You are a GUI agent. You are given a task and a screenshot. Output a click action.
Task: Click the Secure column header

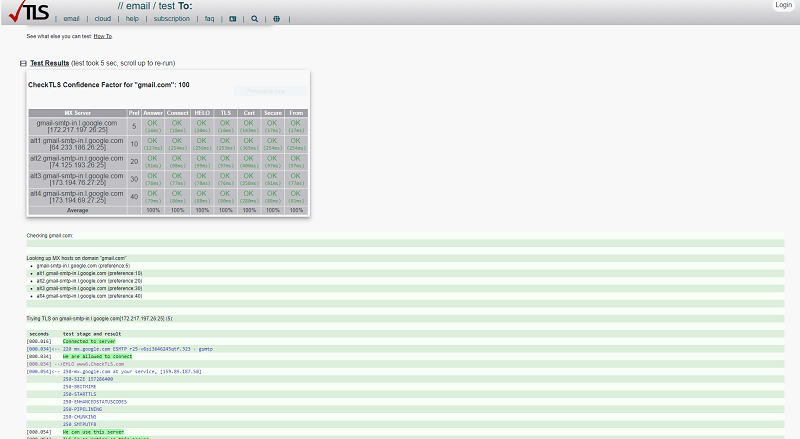tap(271, 112)
